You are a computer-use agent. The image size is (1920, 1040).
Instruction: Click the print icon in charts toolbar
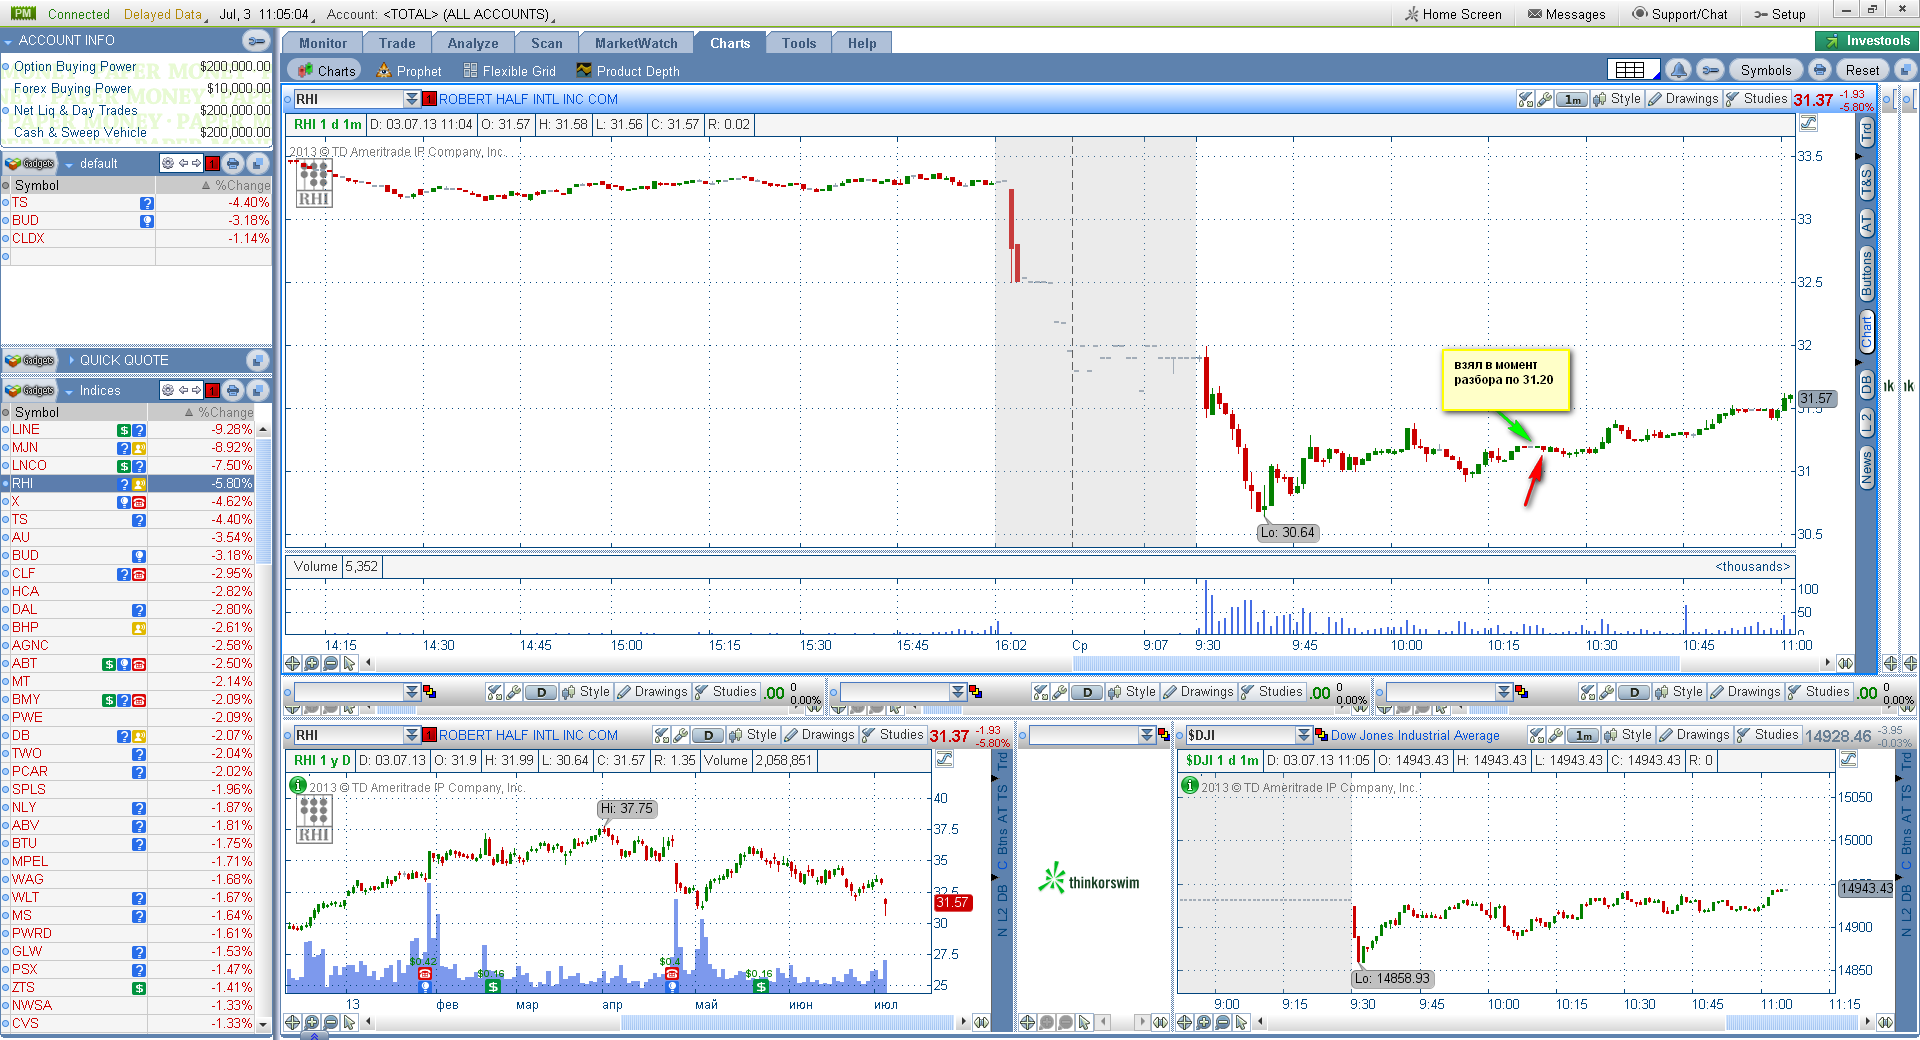point(1820,70)
